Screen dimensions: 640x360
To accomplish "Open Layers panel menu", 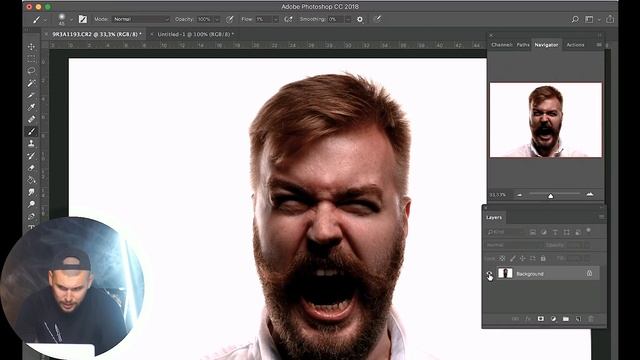I will coord(601,217).
